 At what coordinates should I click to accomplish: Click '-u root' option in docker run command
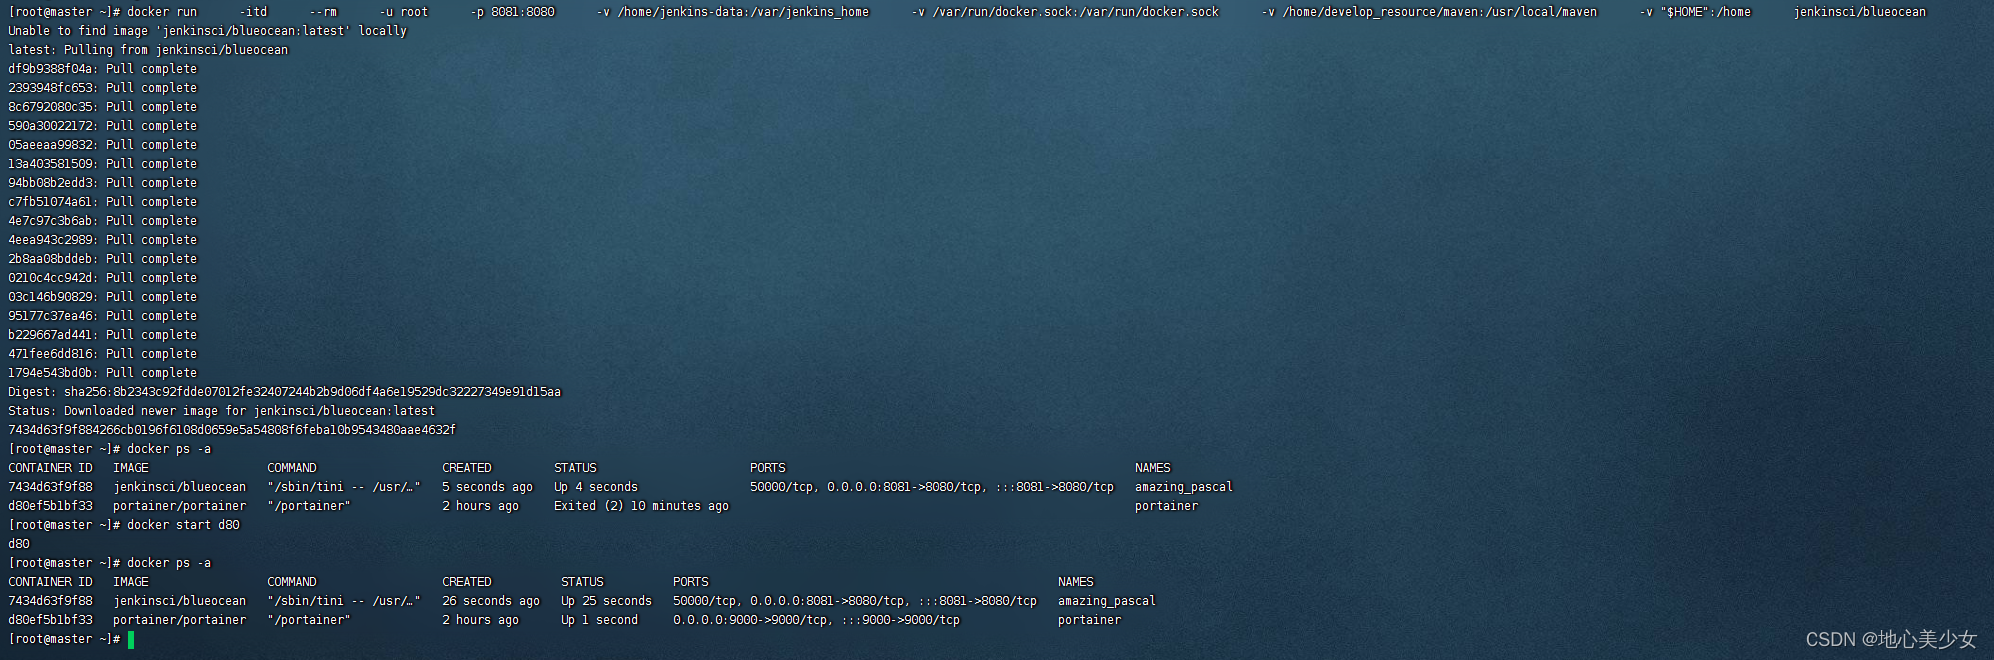pyautogui.click(x=404, y=12)
